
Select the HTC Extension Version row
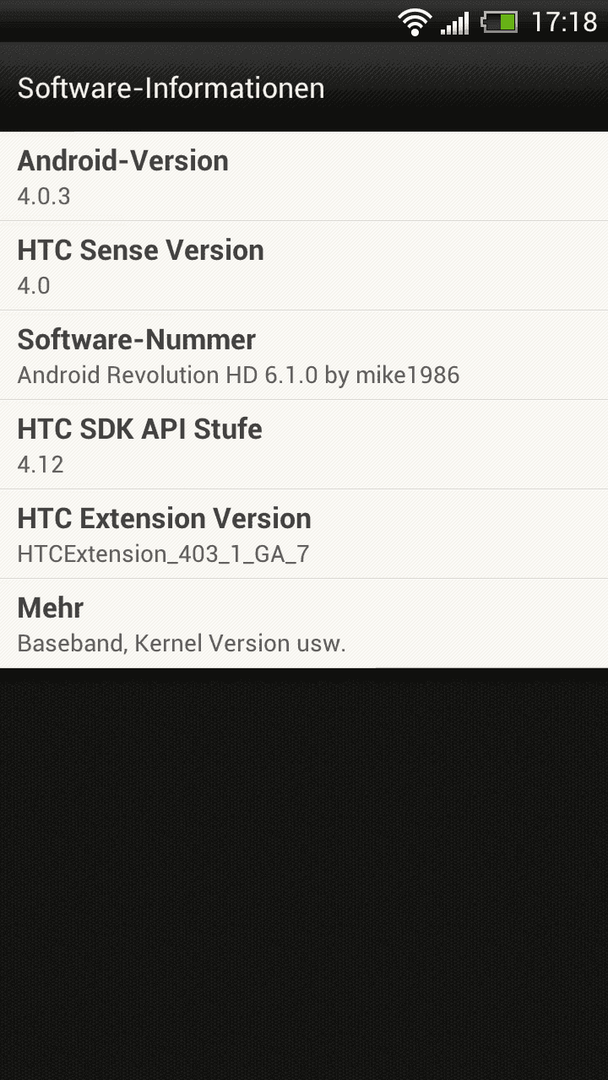(304, 534)
